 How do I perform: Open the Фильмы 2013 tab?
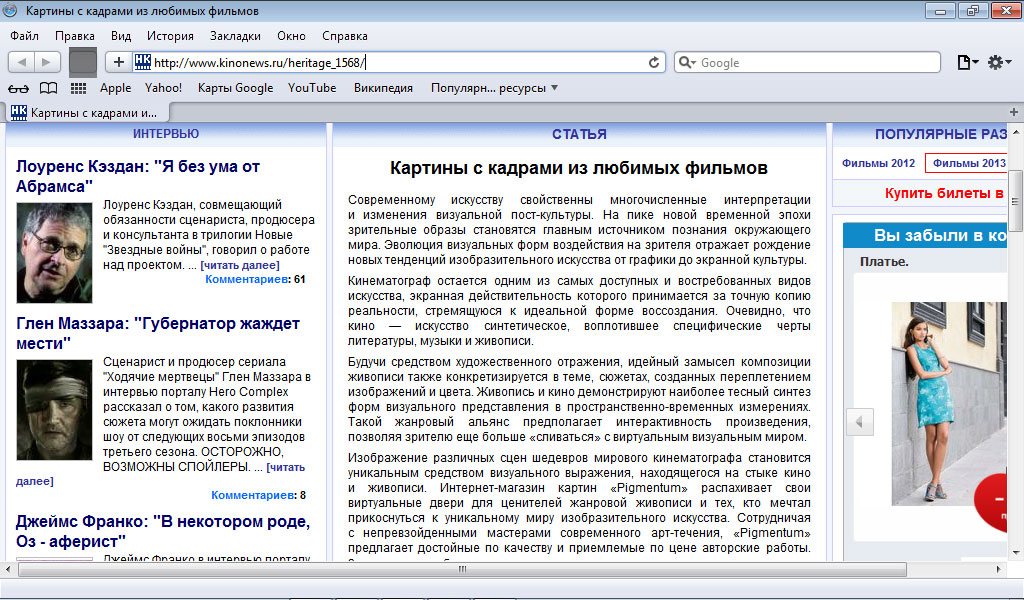click(966, 163)
